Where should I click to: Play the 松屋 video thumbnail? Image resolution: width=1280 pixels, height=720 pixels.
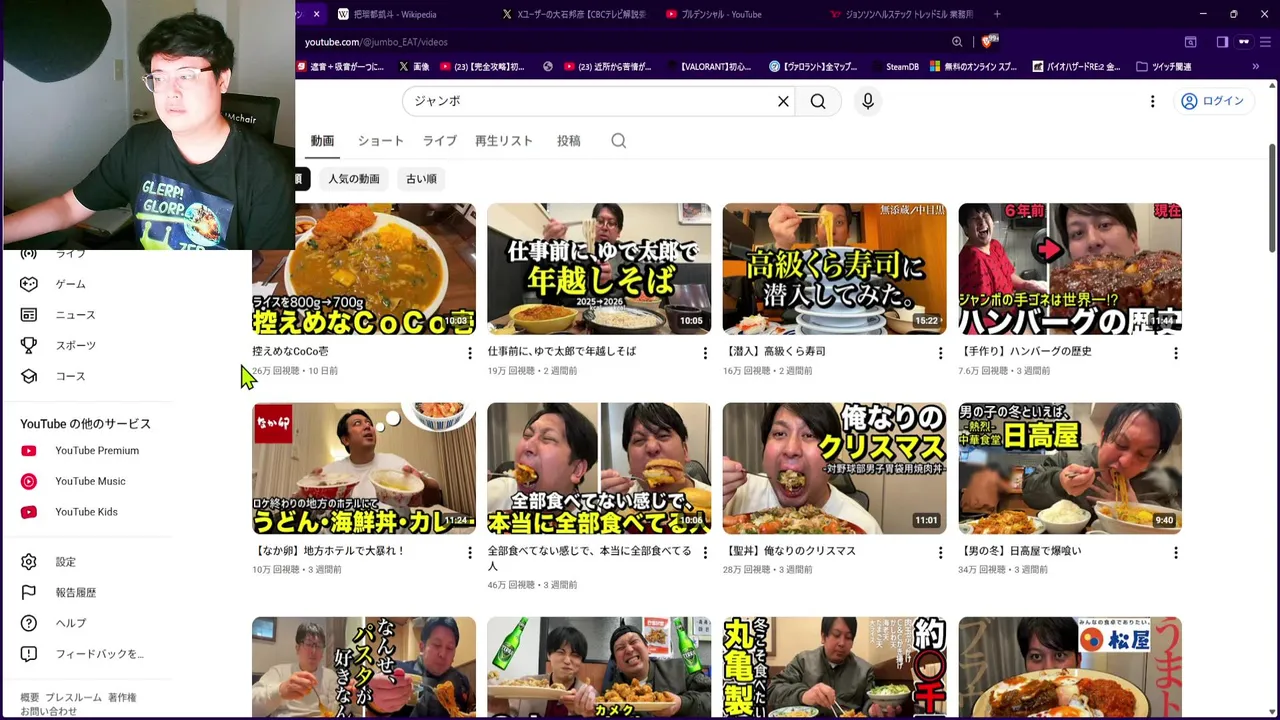[x=1070, y=666]
